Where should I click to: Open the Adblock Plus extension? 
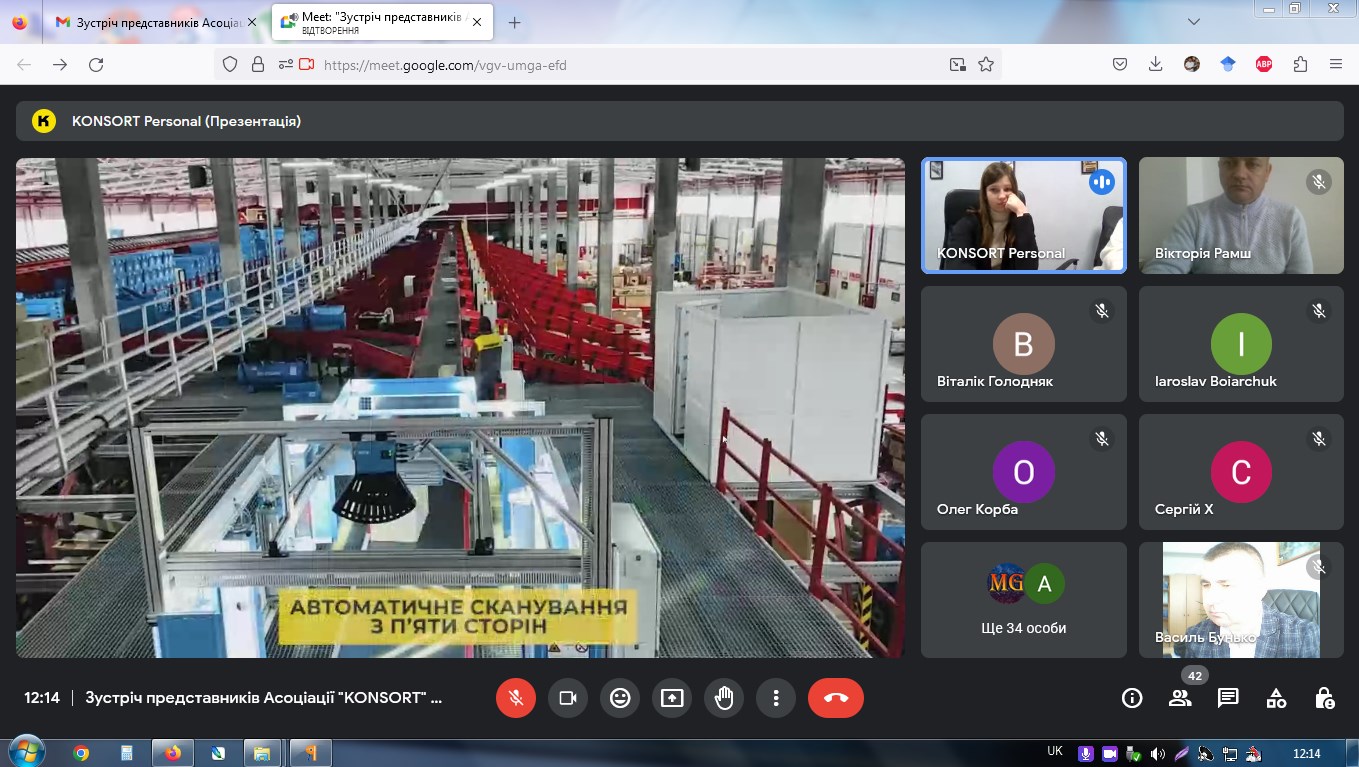1264,64
